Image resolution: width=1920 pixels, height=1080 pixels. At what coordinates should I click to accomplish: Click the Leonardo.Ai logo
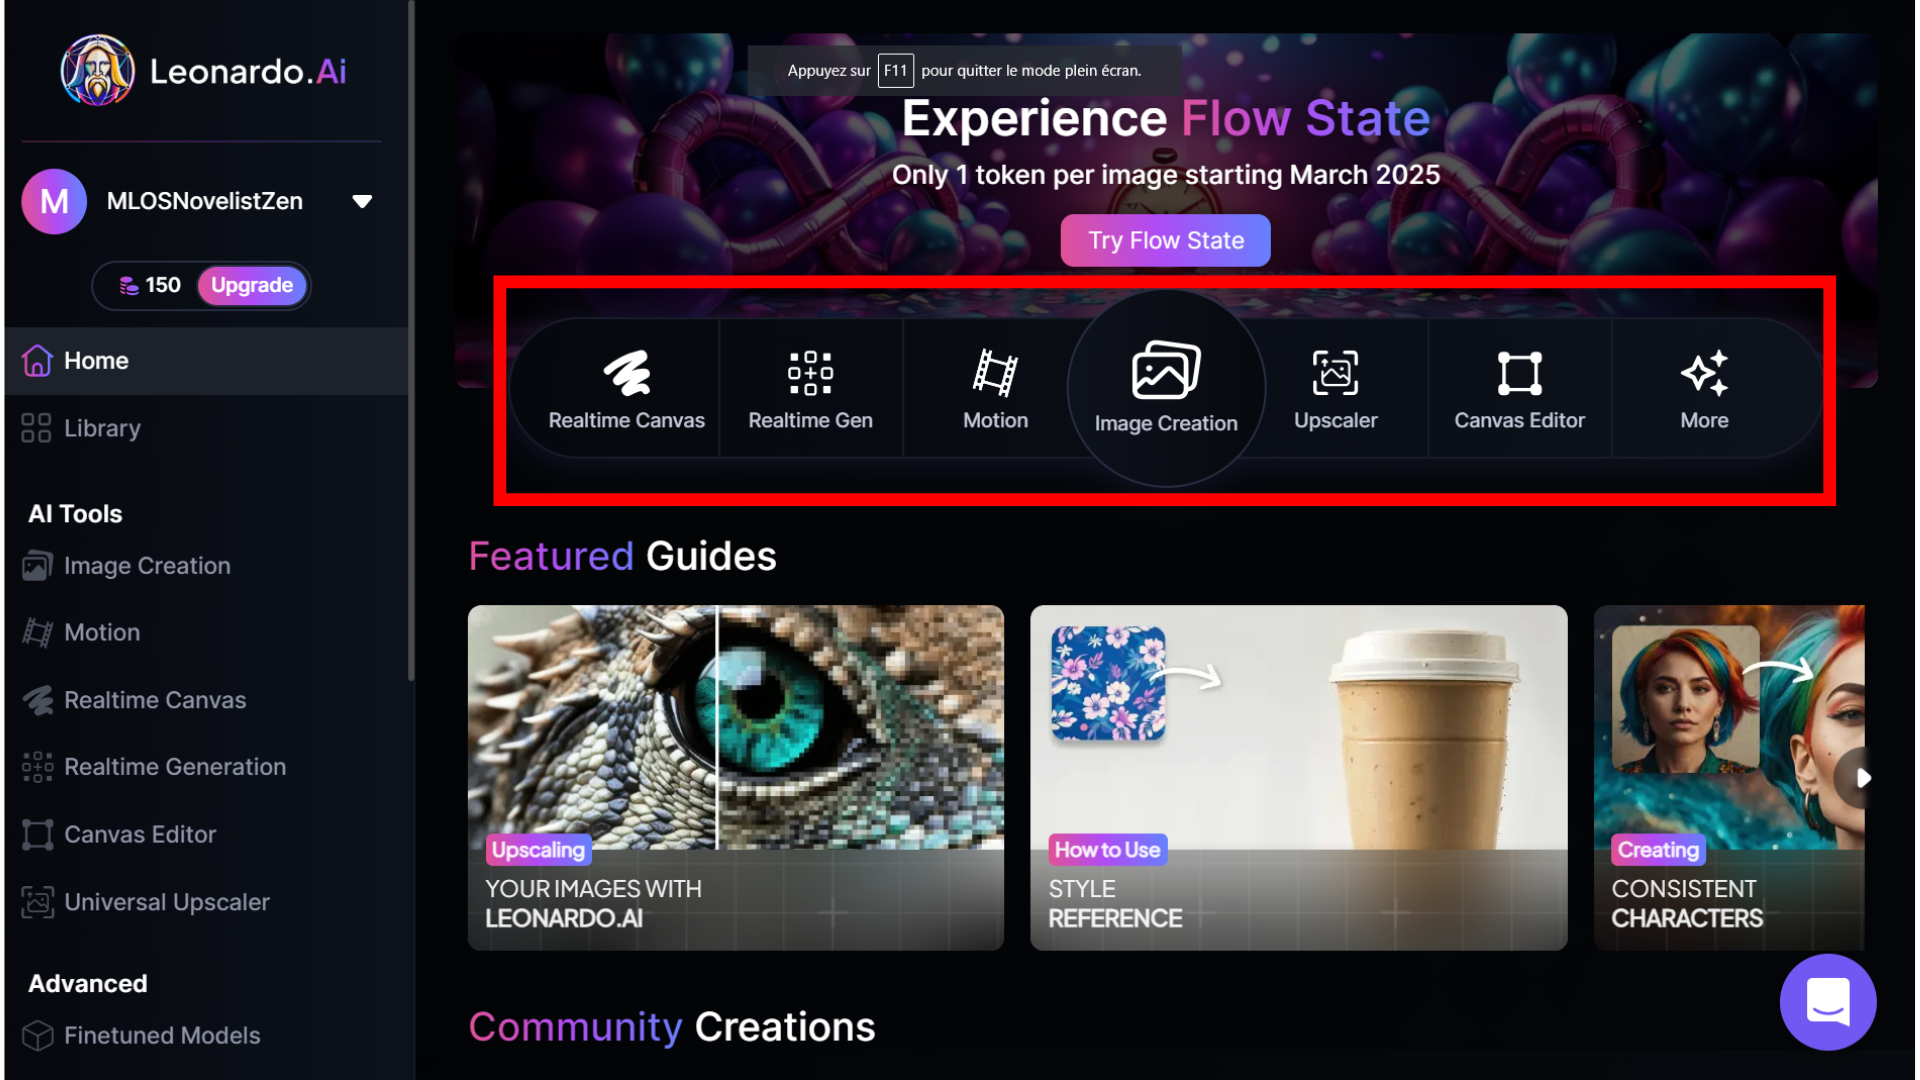coord(204,71)
